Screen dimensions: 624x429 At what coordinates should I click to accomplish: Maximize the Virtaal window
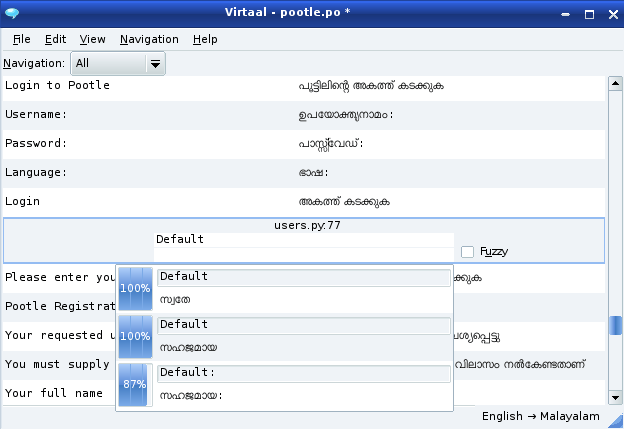(x=589, y=14)
